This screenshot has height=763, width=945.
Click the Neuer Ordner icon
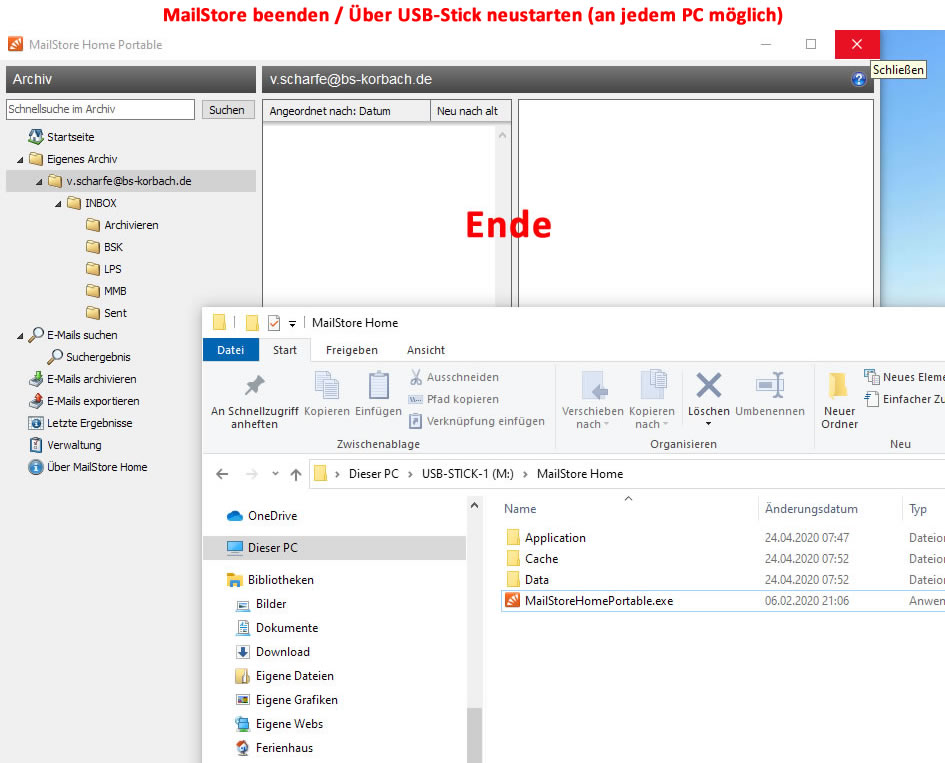(838, 385)
